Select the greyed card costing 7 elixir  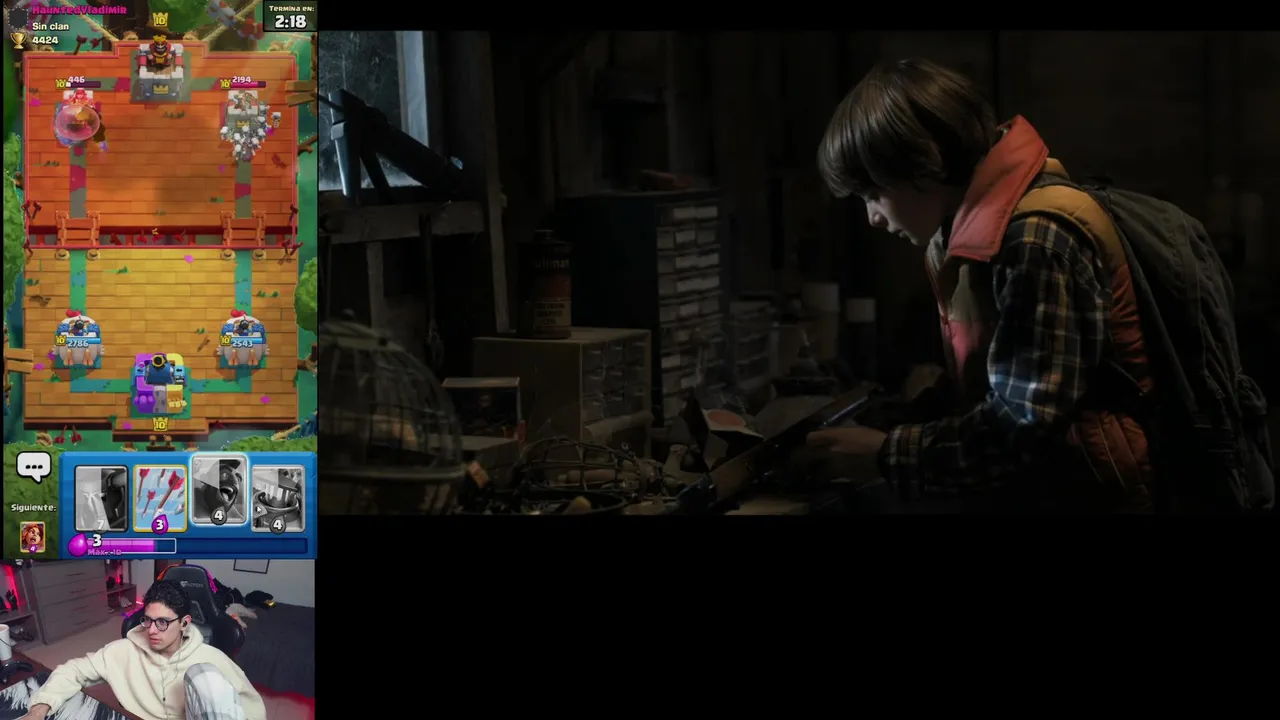click(101, 497)
